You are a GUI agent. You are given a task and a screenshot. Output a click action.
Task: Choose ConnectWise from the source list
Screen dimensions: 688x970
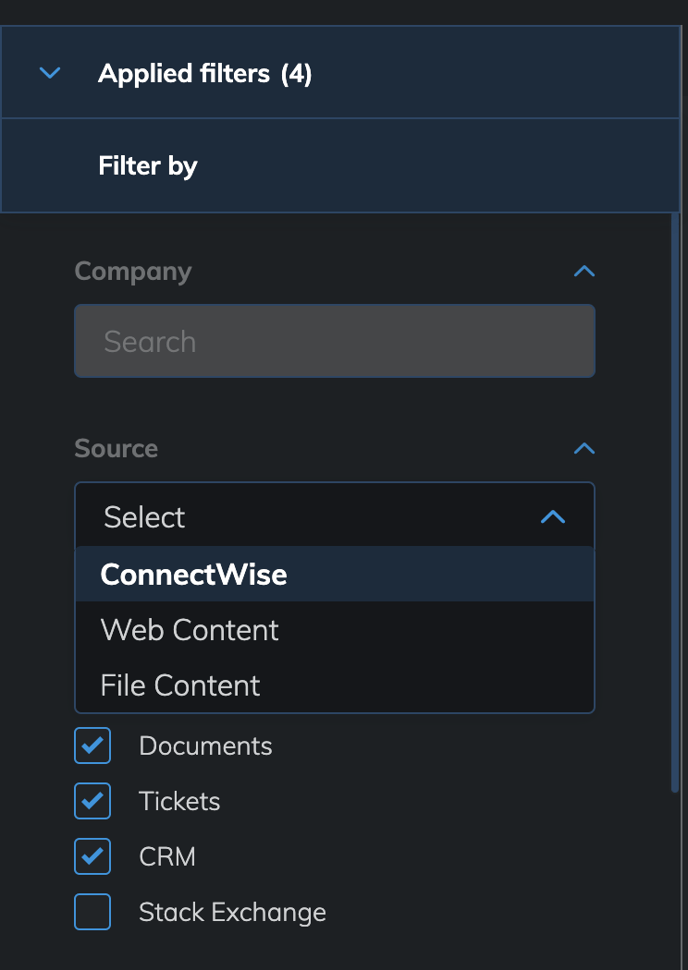tap(335, 574)
